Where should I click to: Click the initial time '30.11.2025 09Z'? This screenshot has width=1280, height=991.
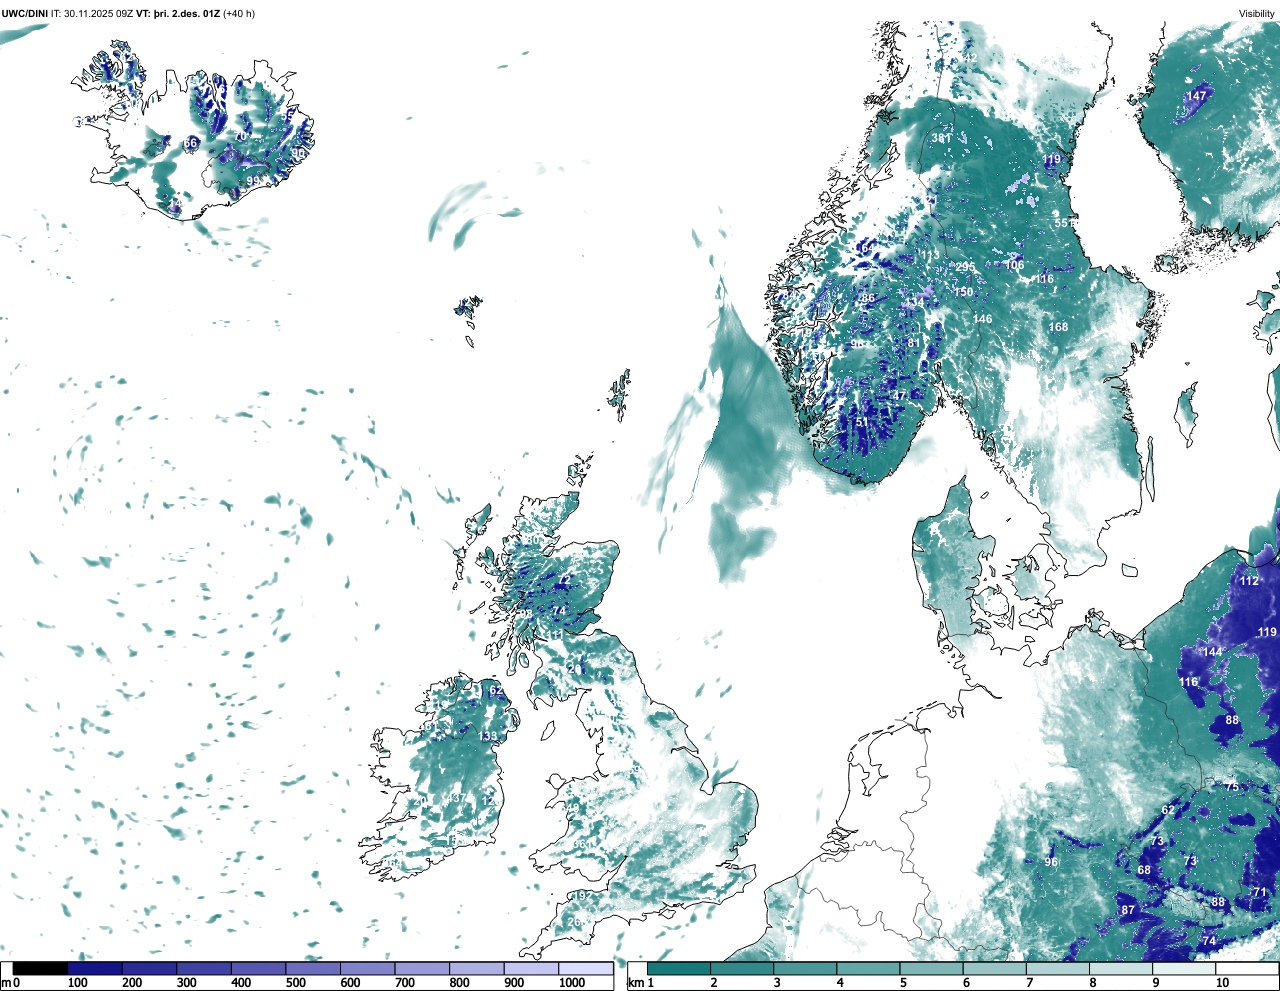click(98, 14)
